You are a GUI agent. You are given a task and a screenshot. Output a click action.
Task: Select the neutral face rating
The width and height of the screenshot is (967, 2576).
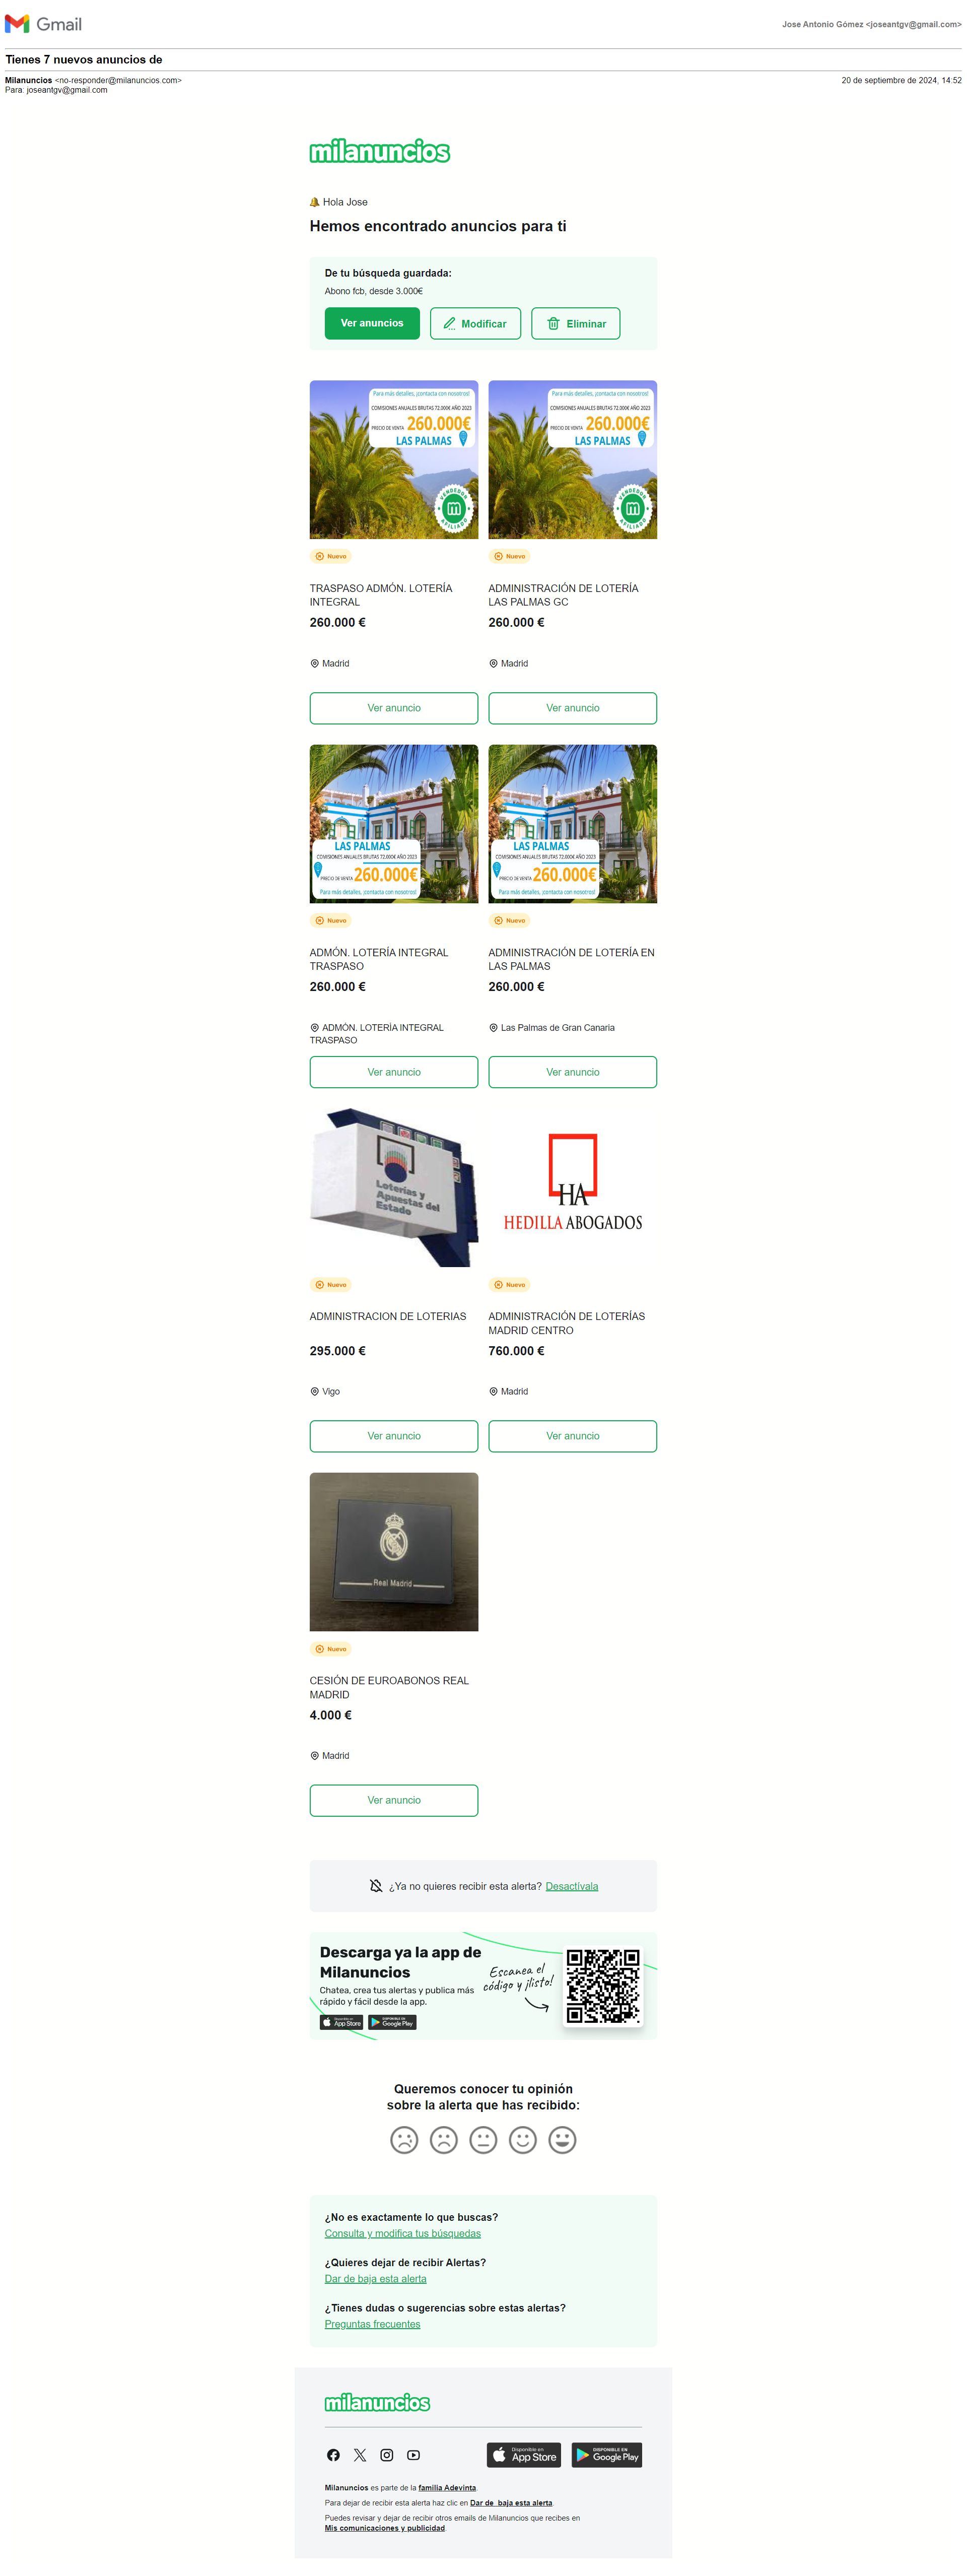(x=483, y=2139)
